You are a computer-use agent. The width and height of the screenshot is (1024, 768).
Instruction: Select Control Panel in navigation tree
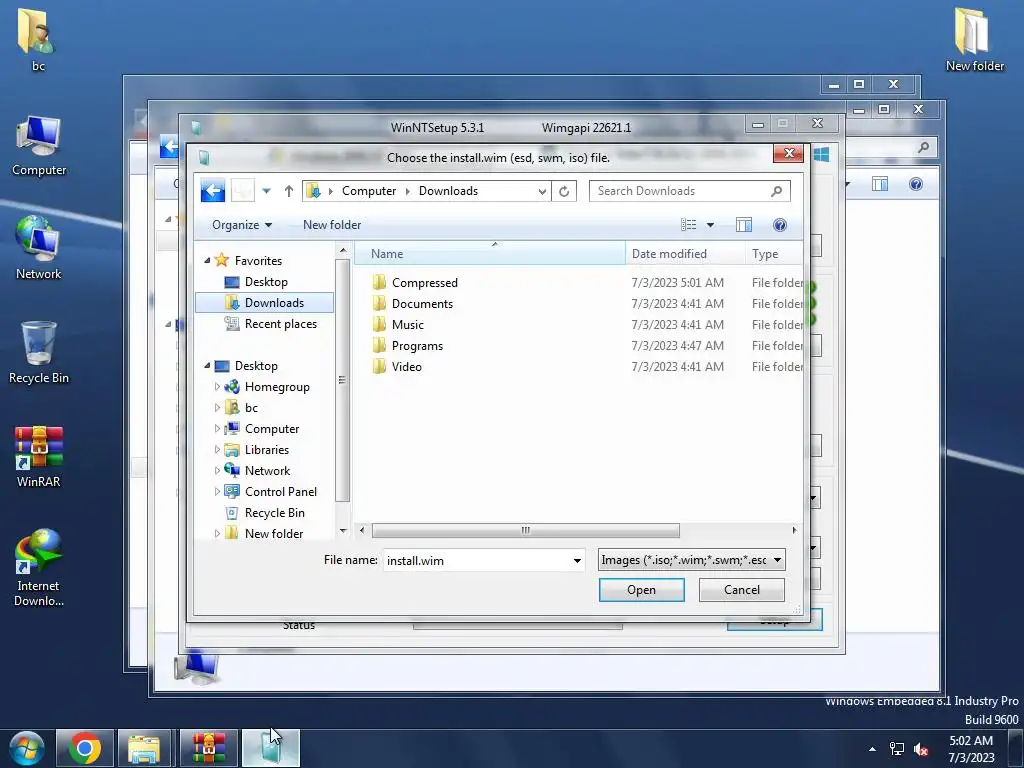point(281,491)
